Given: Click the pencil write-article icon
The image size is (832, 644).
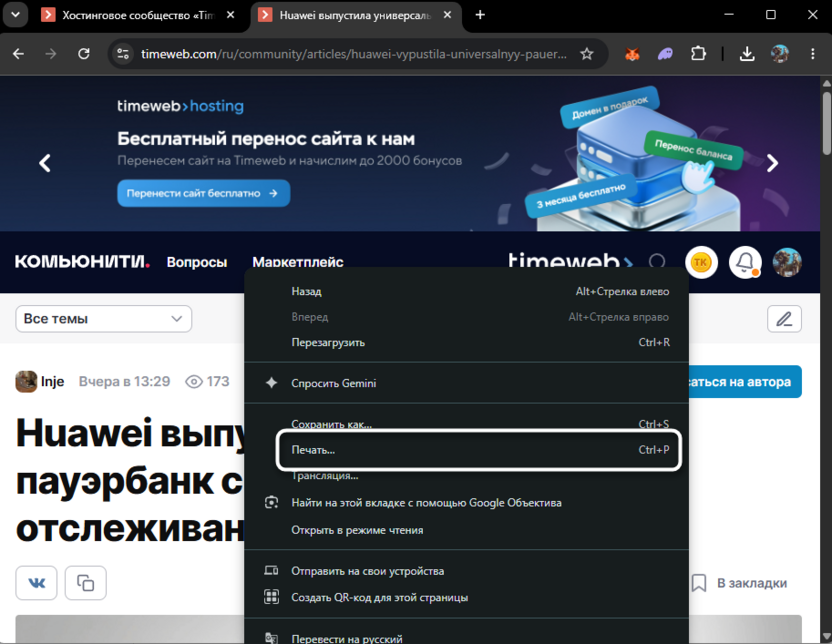Looking at the screenshot, I should (x=784, y=319).
